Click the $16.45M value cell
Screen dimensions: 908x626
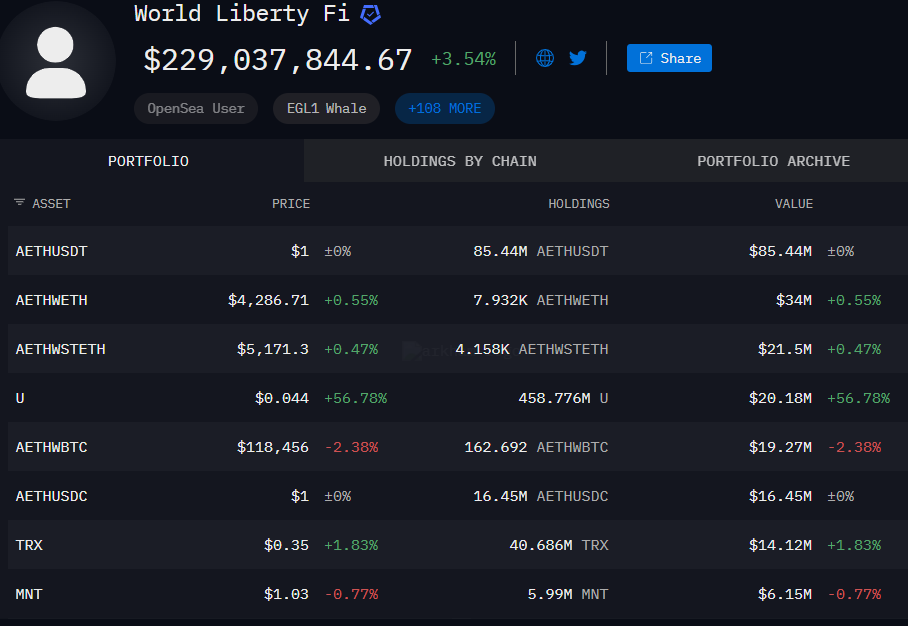point(780,496)
